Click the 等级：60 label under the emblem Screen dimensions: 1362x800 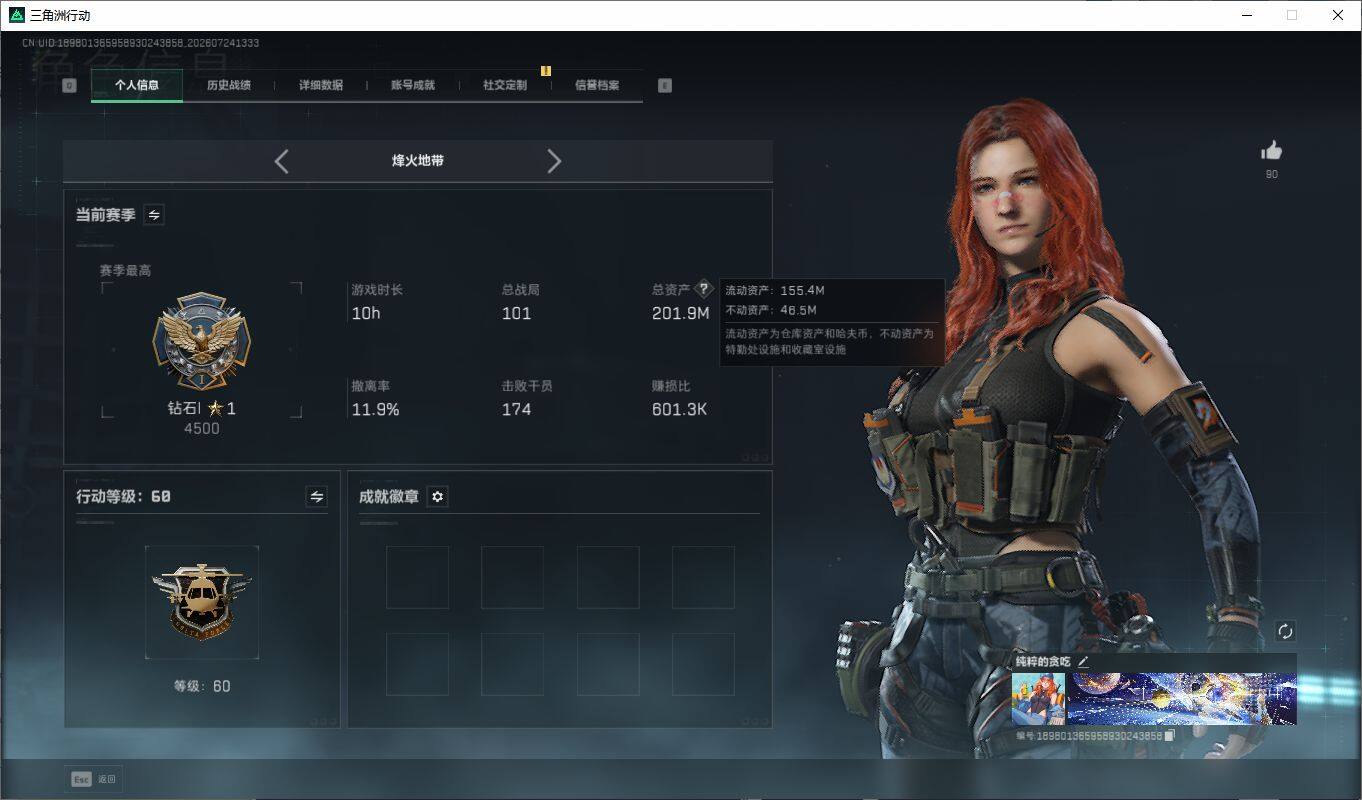pos(202,686)
